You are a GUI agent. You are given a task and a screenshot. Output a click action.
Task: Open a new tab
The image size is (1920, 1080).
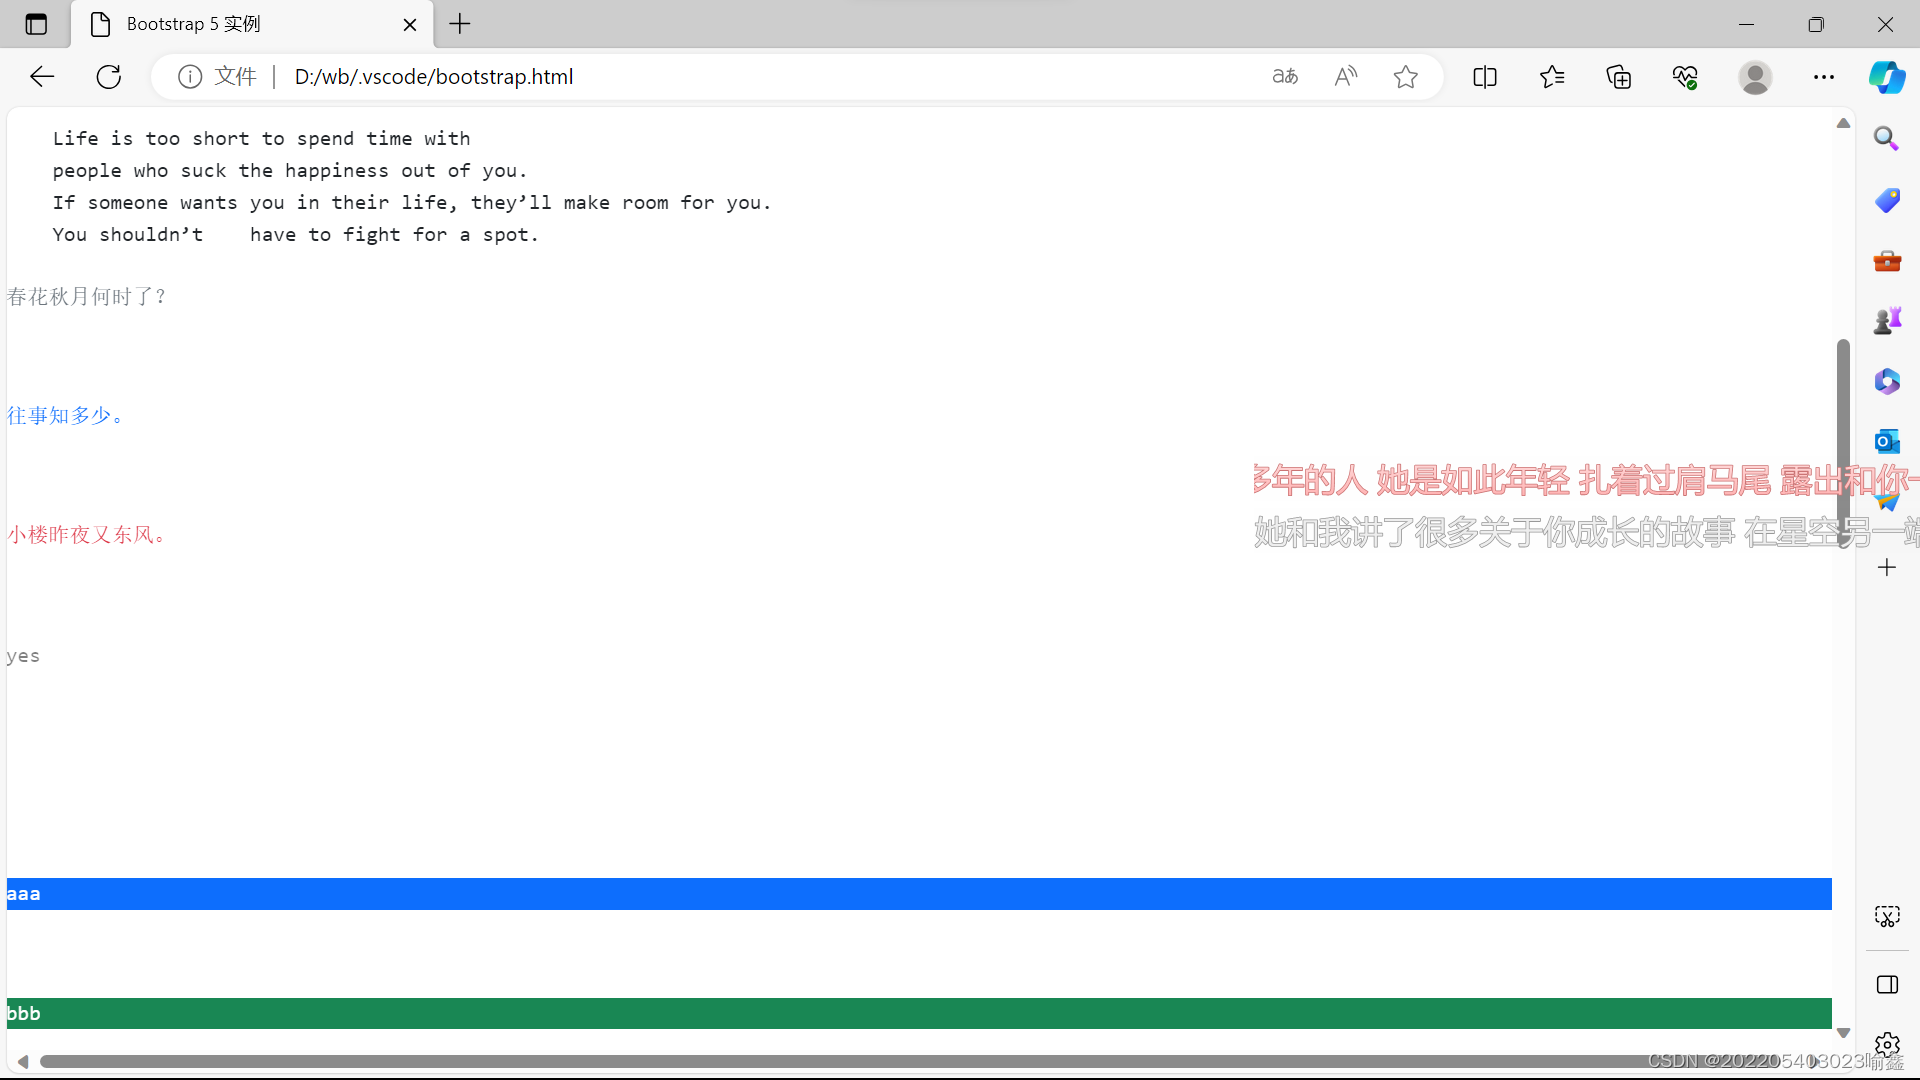(x=460, y=24)
